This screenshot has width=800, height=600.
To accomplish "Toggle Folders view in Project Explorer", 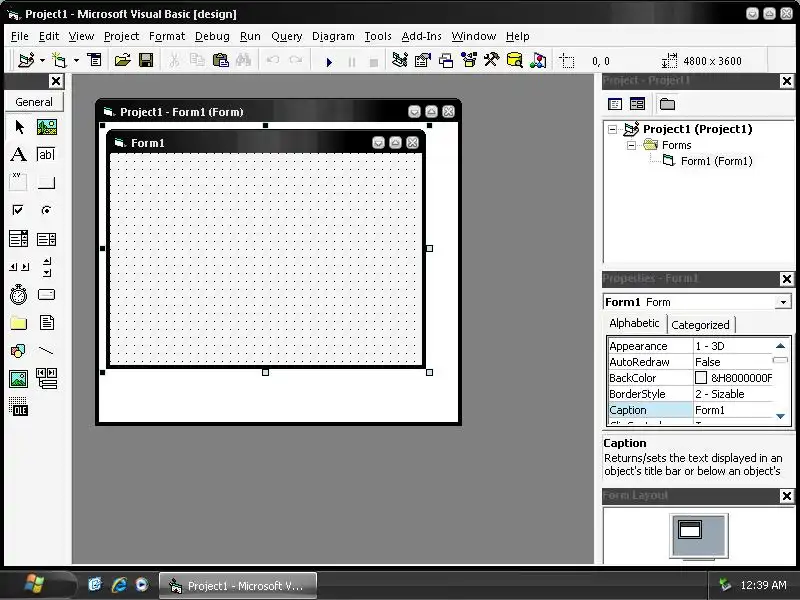I will 667,104.
